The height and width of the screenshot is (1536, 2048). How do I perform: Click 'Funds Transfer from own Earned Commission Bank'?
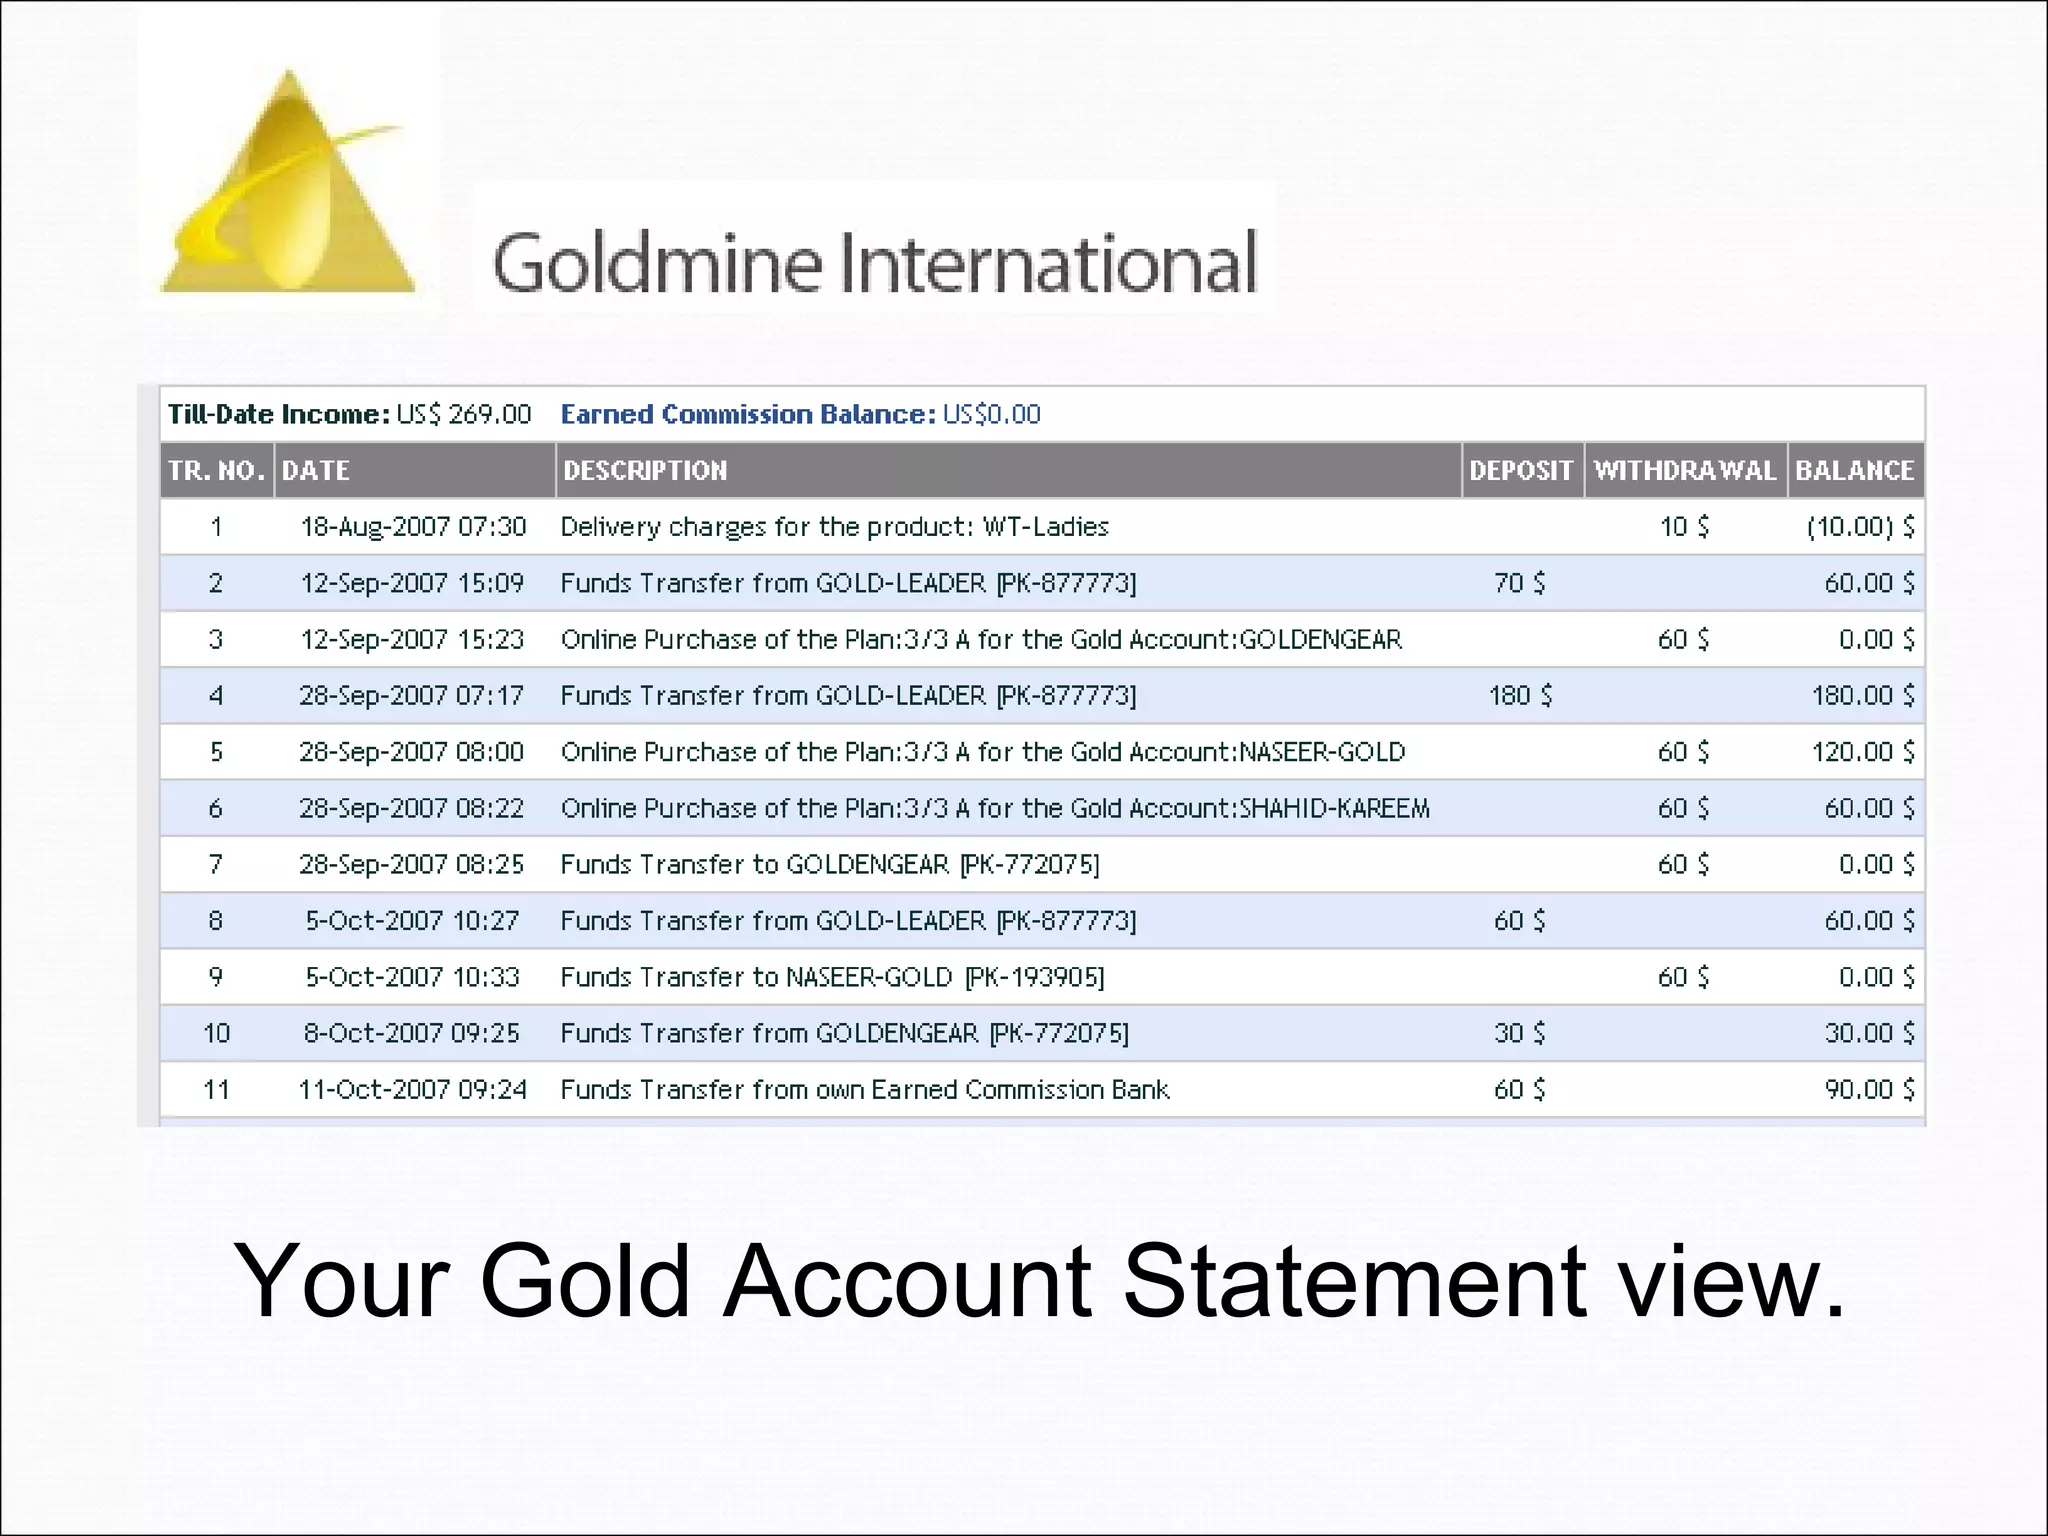pyautogui.click(x=865, y=1089)
